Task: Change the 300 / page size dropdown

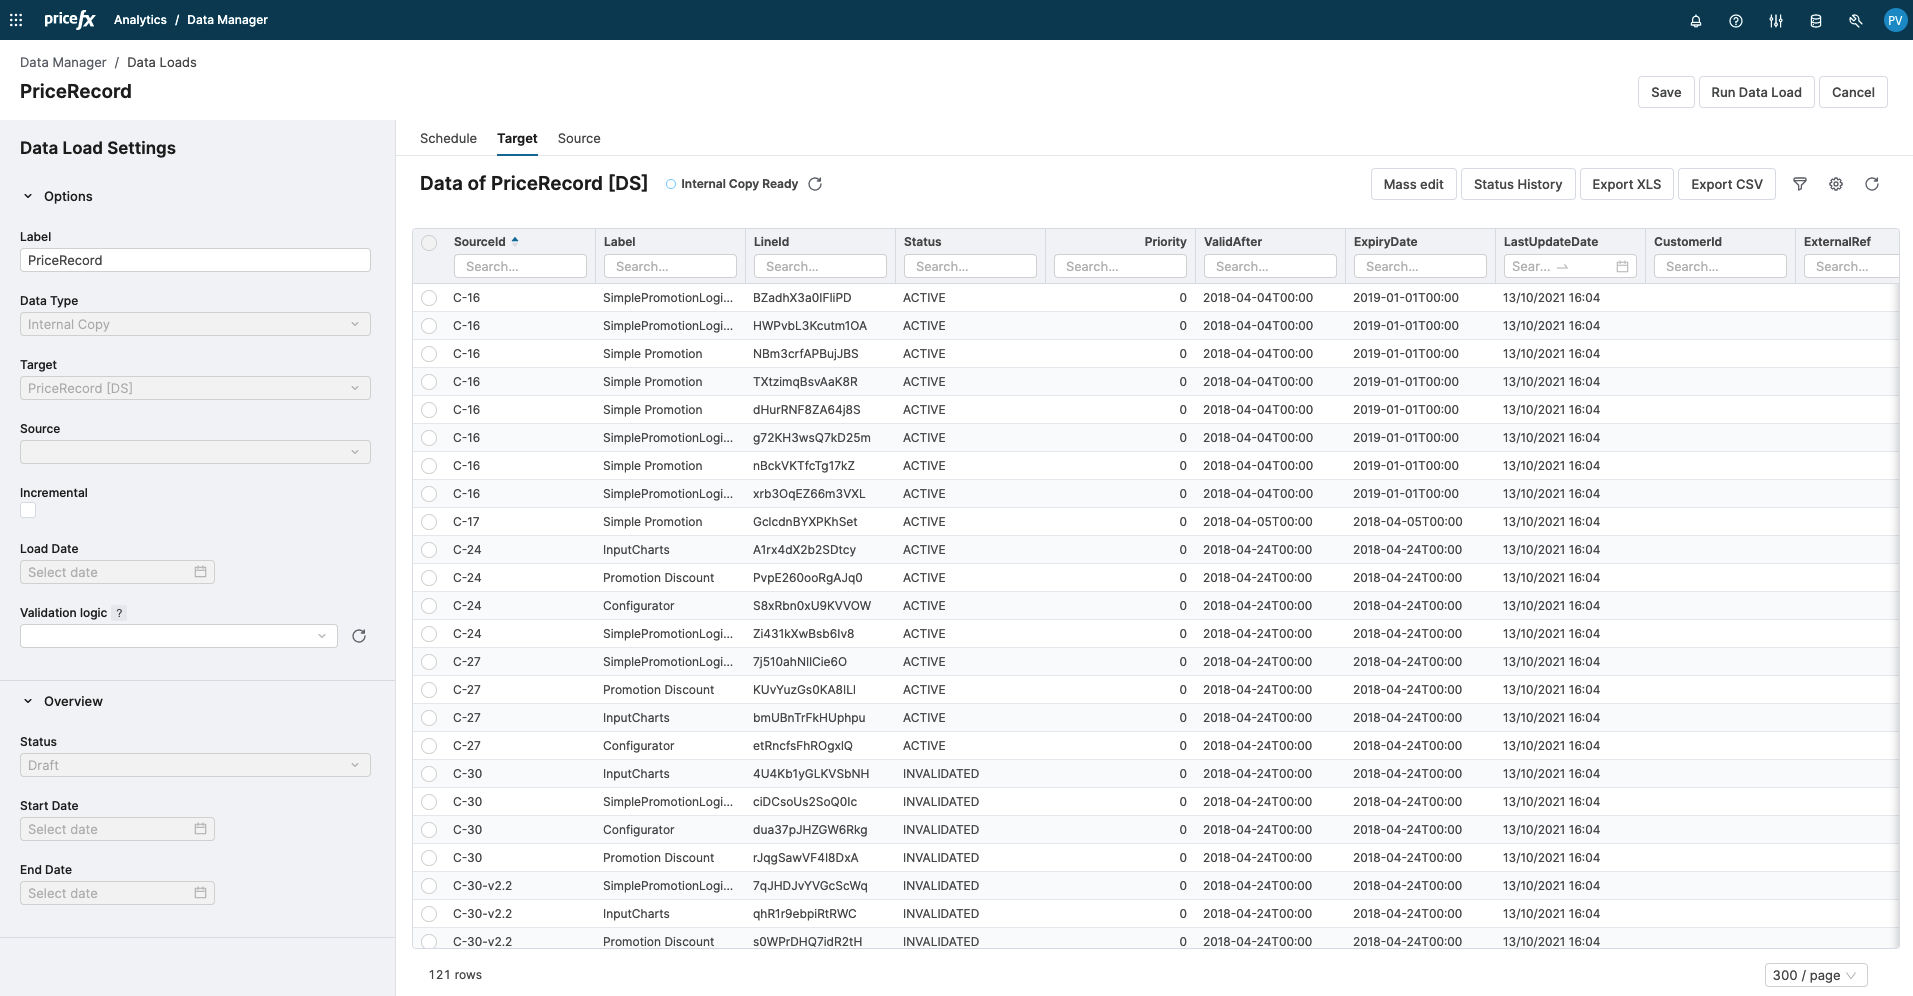Action: coord(1815,975)
